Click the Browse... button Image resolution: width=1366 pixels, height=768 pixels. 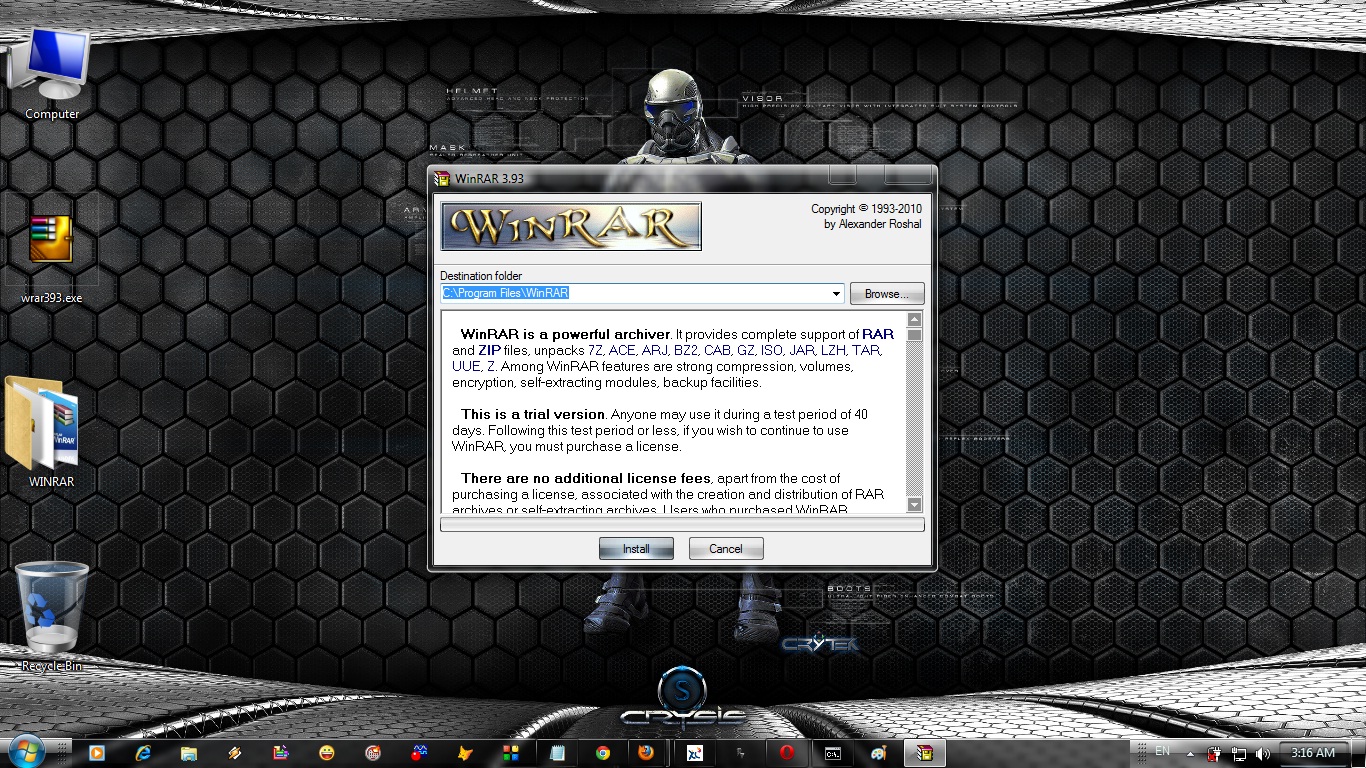[887, 294]
